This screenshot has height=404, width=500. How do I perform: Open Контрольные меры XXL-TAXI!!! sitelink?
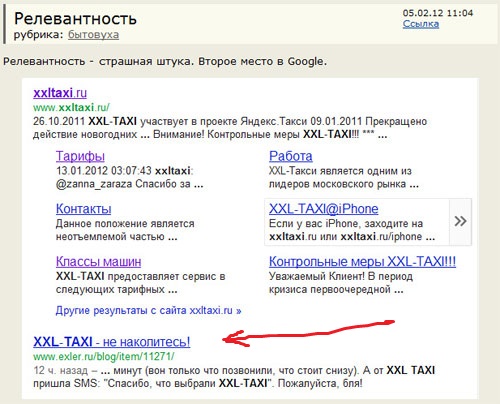click(362, 261)
